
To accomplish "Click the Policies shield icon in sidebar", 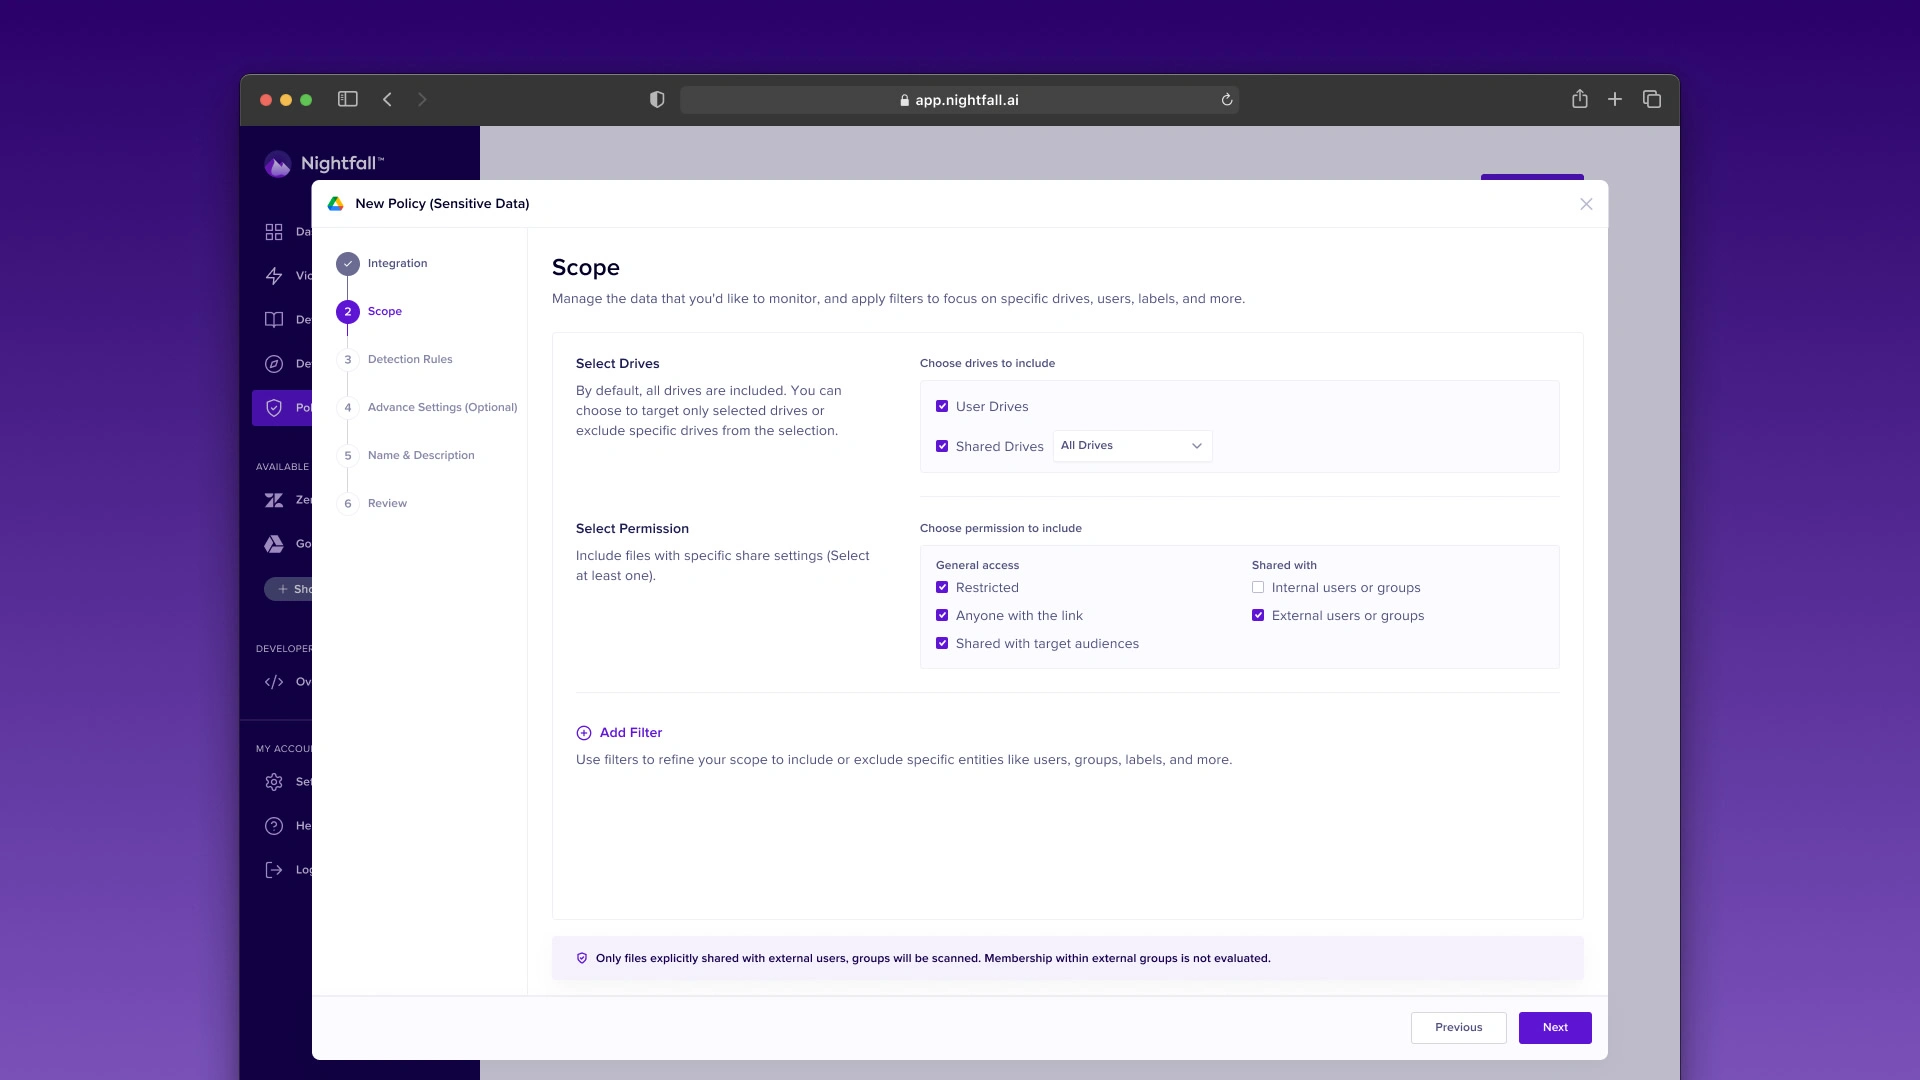I will [274, 408].
